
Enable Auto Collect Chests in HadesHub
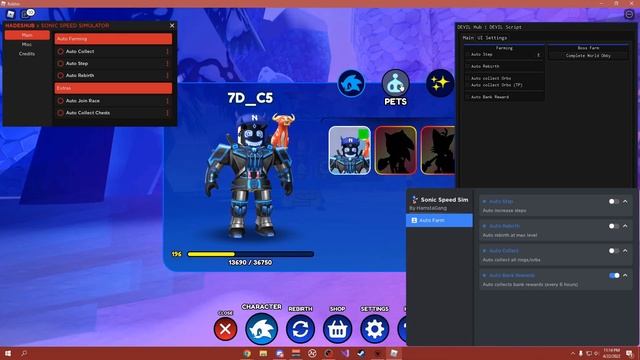pyautogui.click(x=60, y=113)
